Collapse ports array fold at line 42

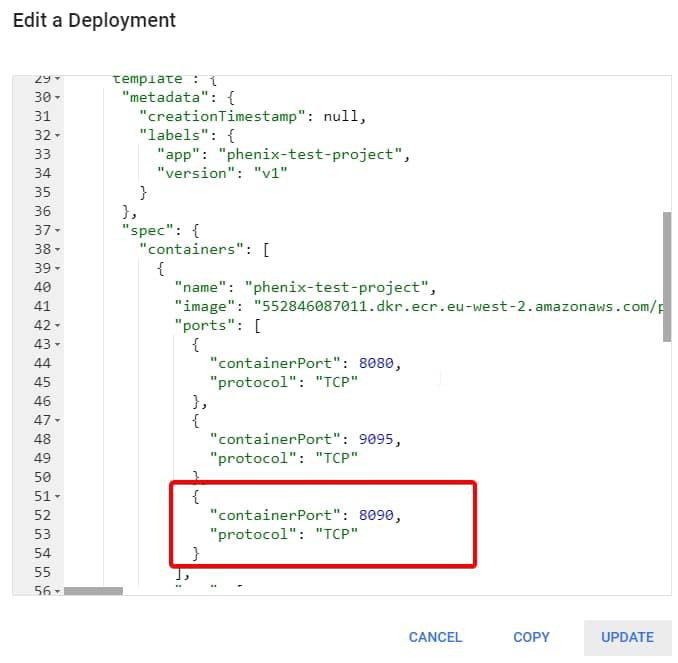(x=58, y=326)
